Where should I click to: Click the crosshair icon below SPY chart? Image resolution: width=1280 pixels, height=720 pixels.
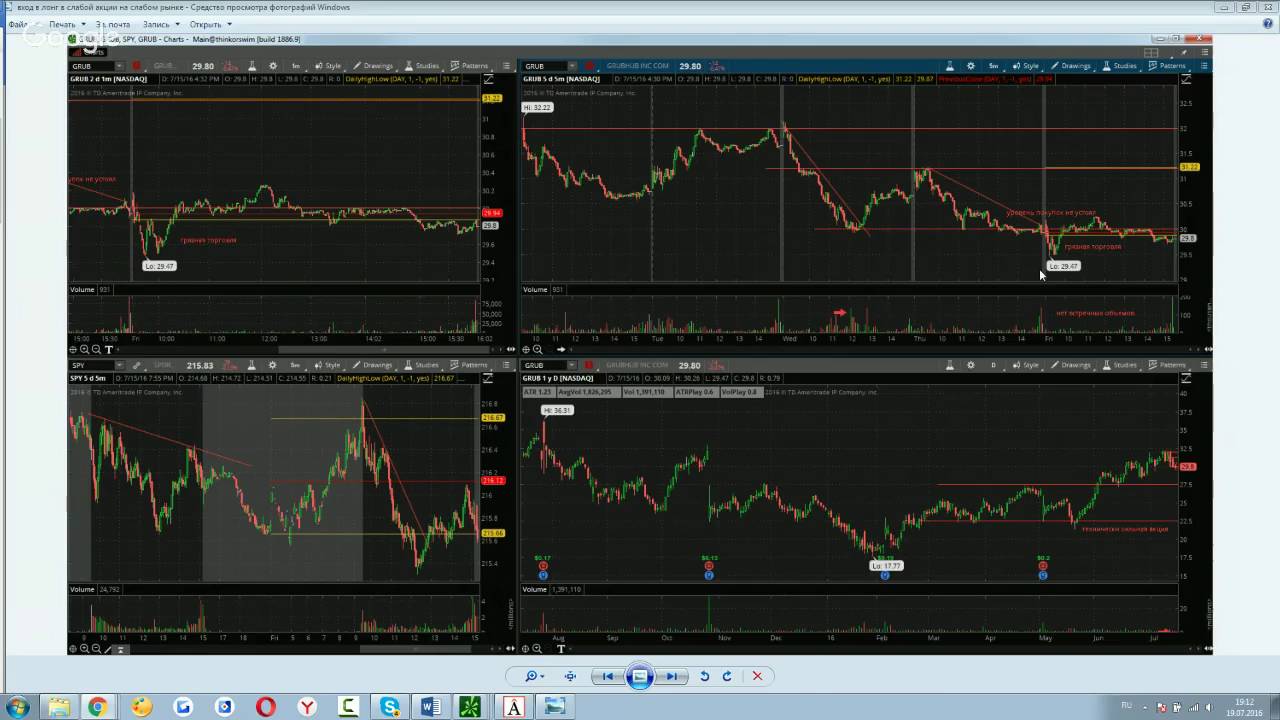tap(72, 649)
